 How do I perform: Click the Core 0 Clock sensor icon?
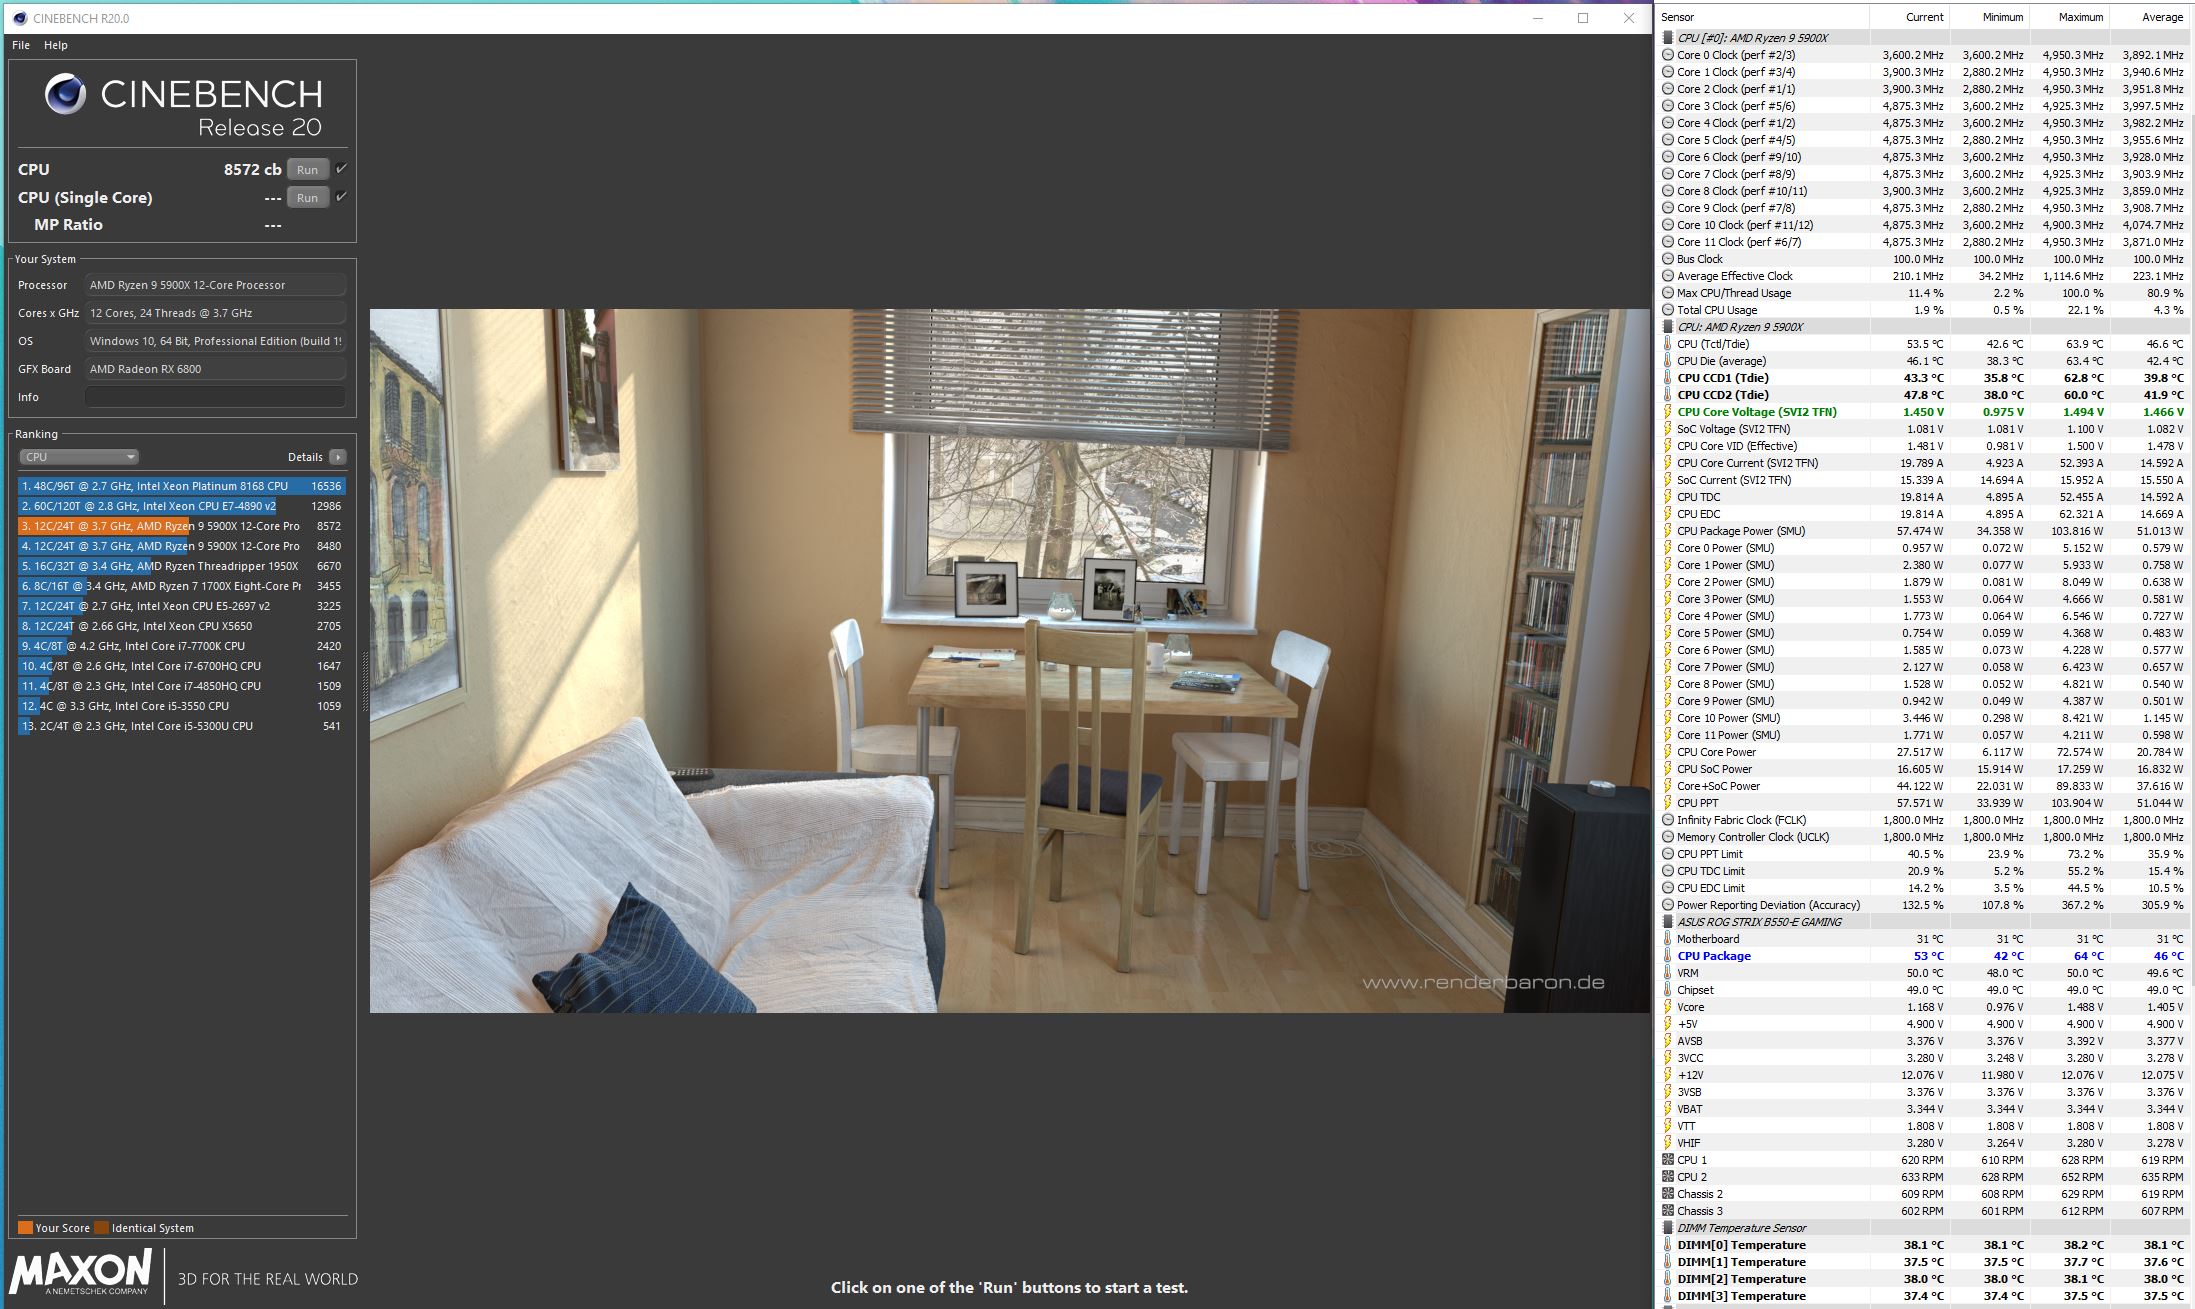point(1667,55)
